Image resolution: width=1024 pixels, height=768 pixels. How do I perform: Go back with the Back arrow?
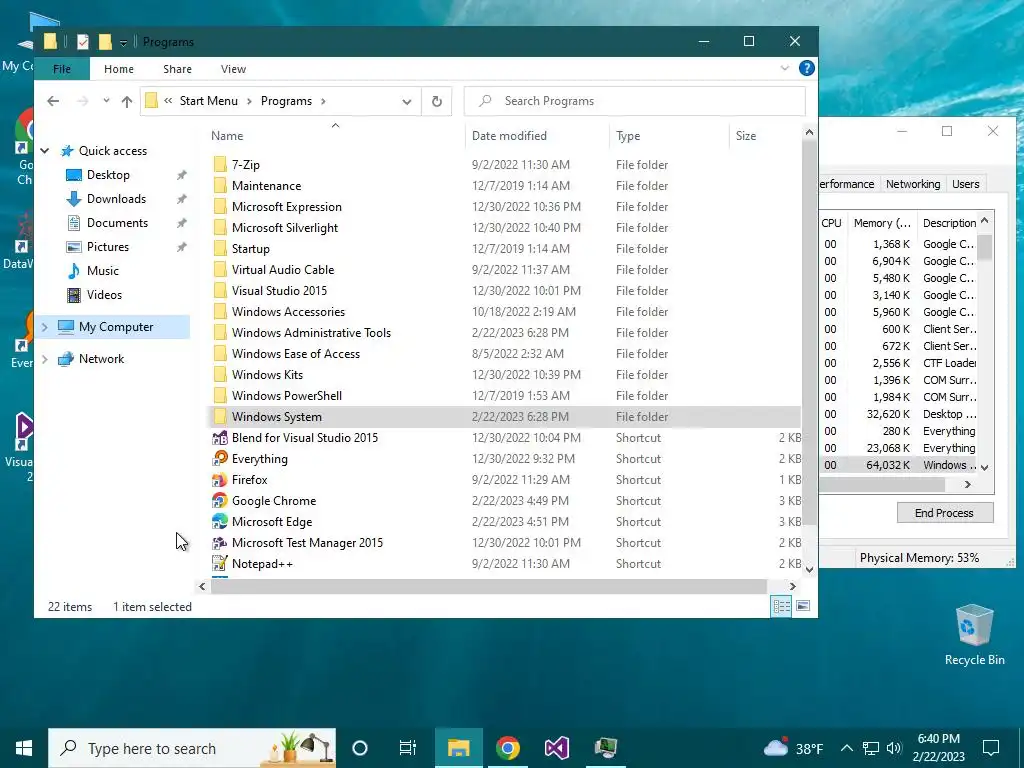(x=54, y=101)
